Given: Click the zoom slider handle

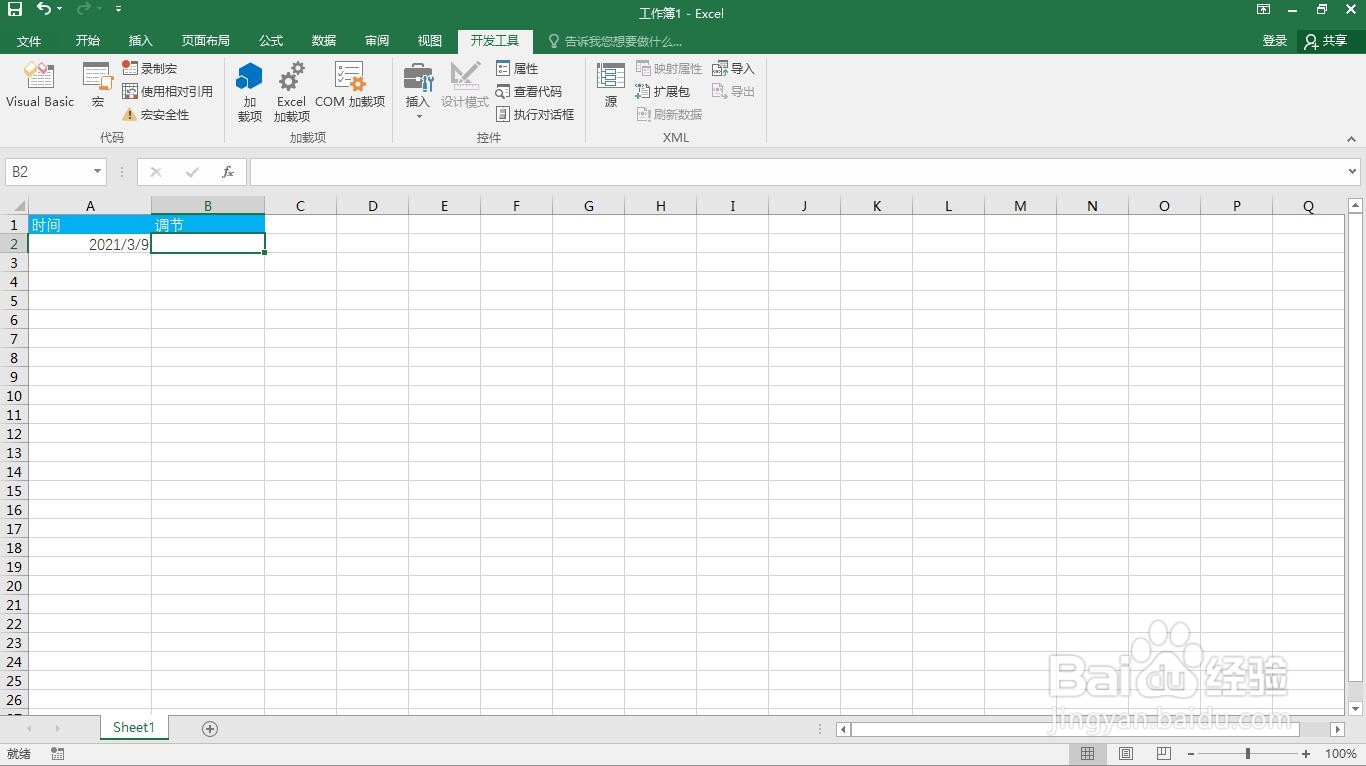Looking at the screenshot, I should click(1248, 754).
